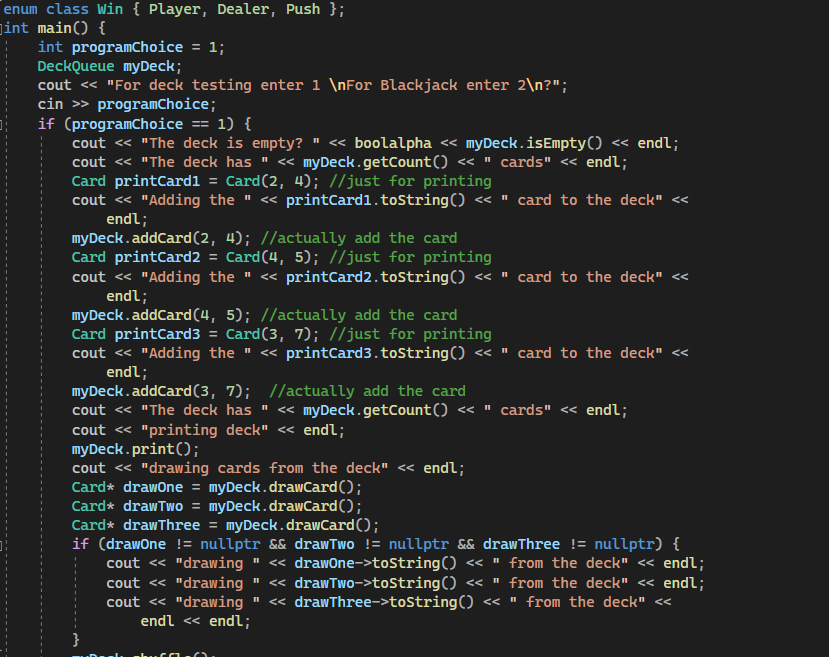829x657 pixels.
Task: Click the printCard1.toString() call
Action: pos(375,200)
